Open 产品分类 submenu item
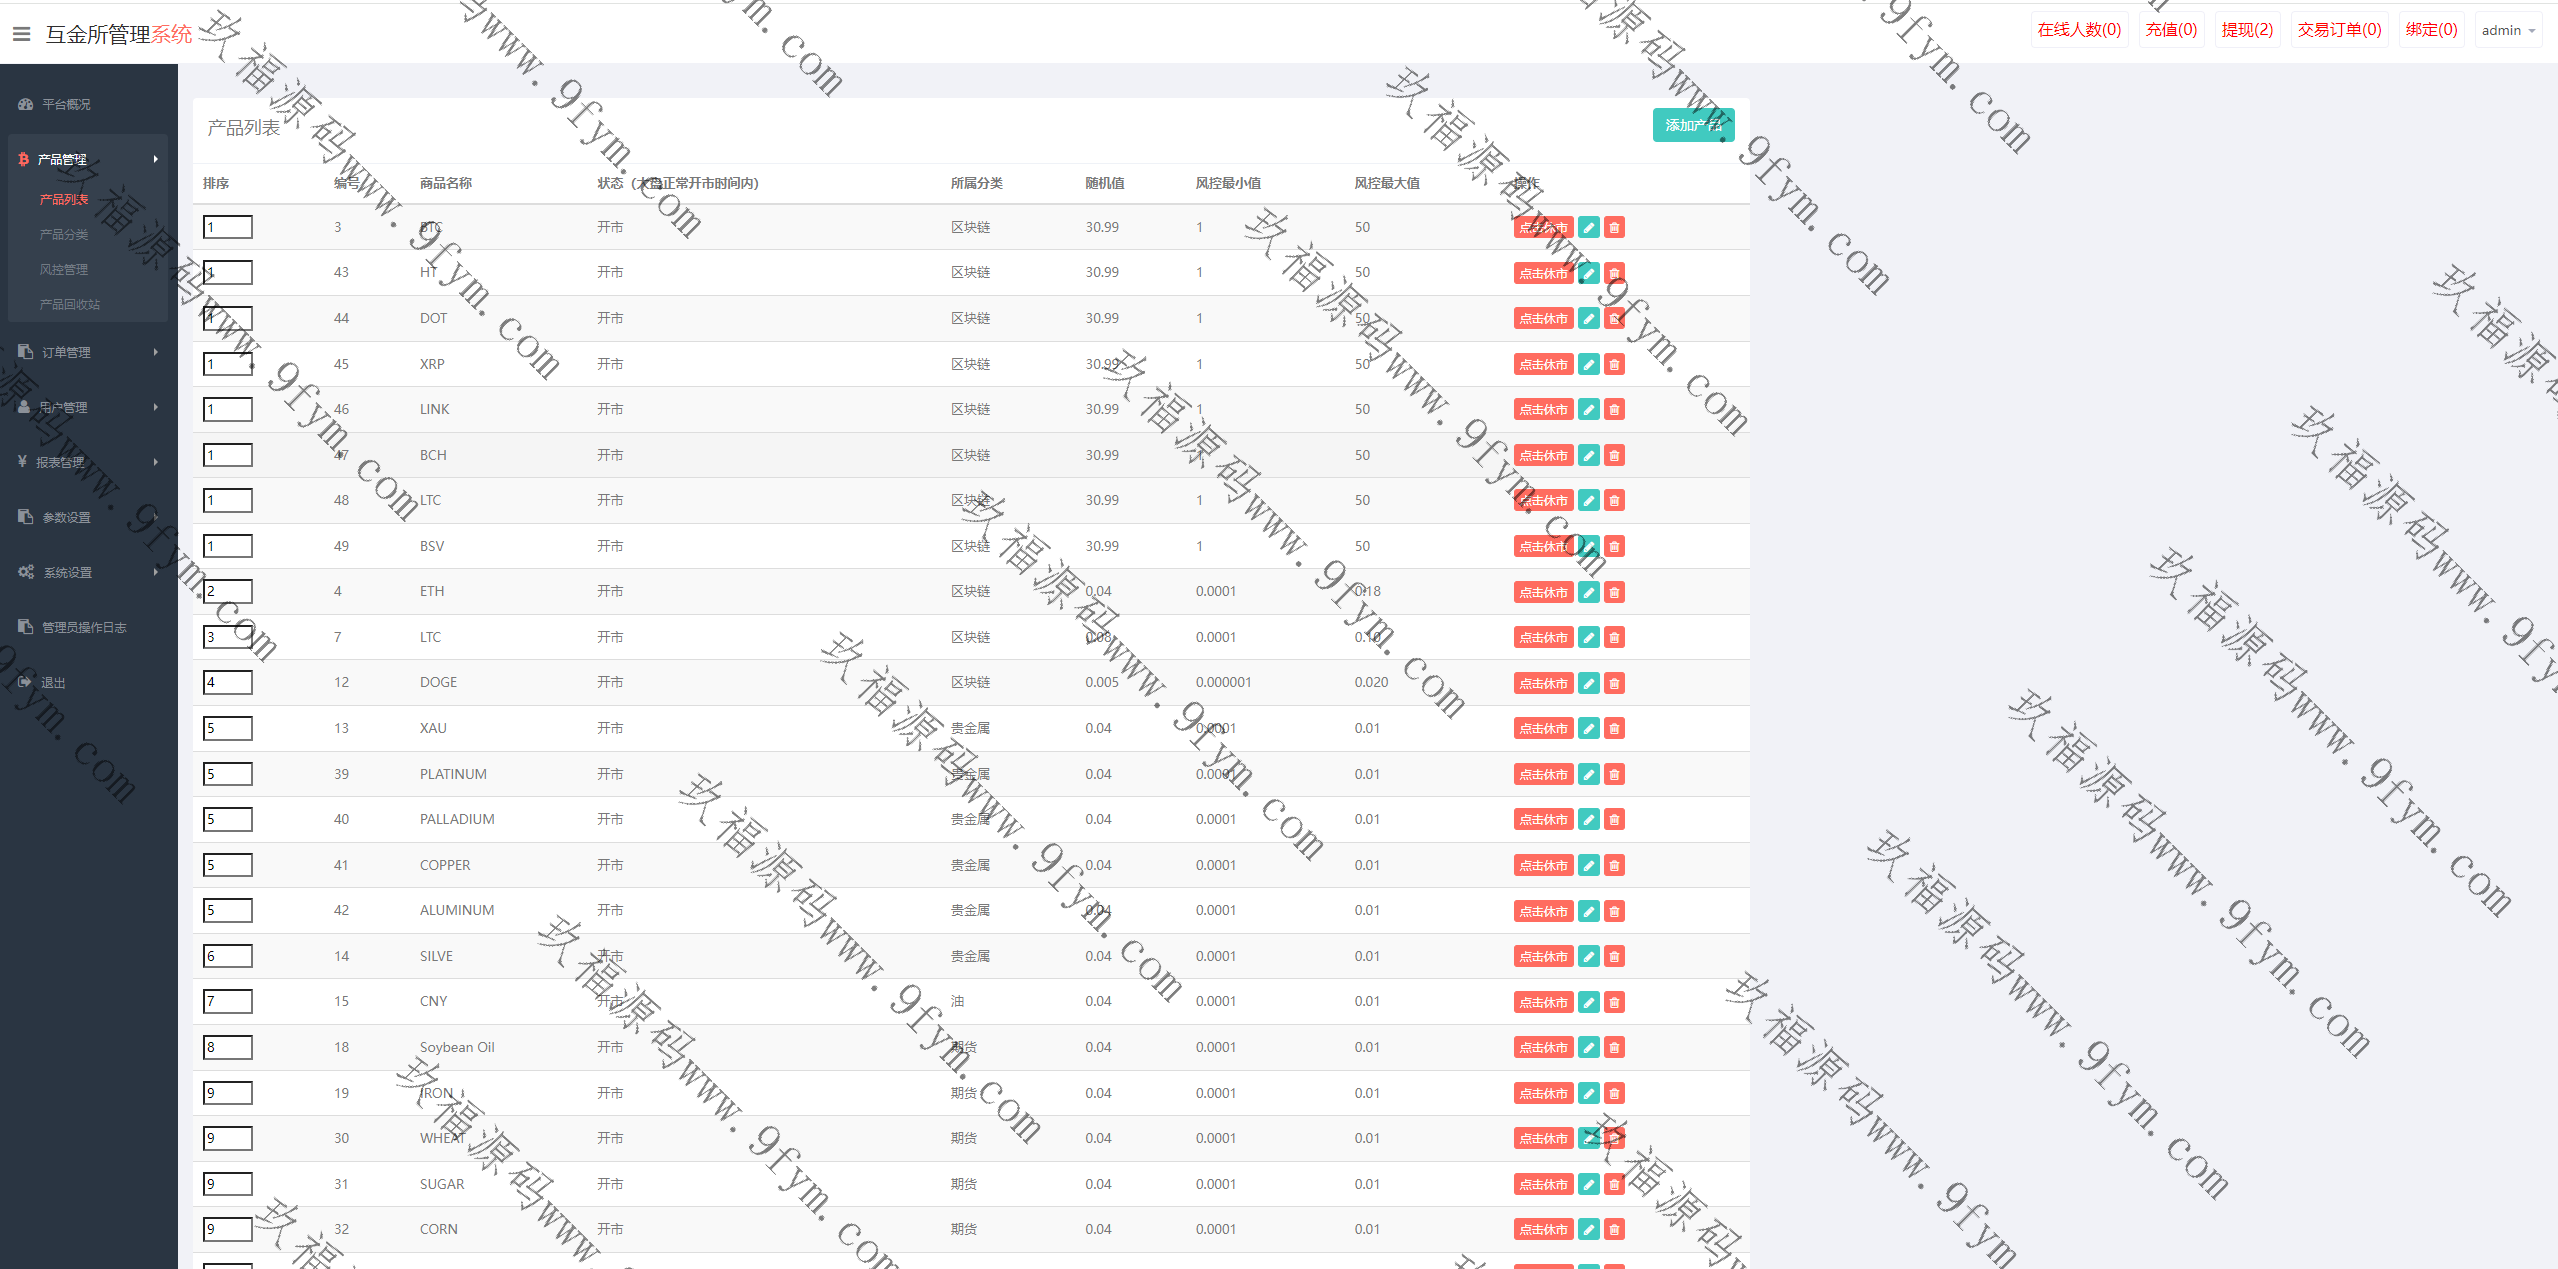The image size is (2558, 1269). tap(64, 234)
